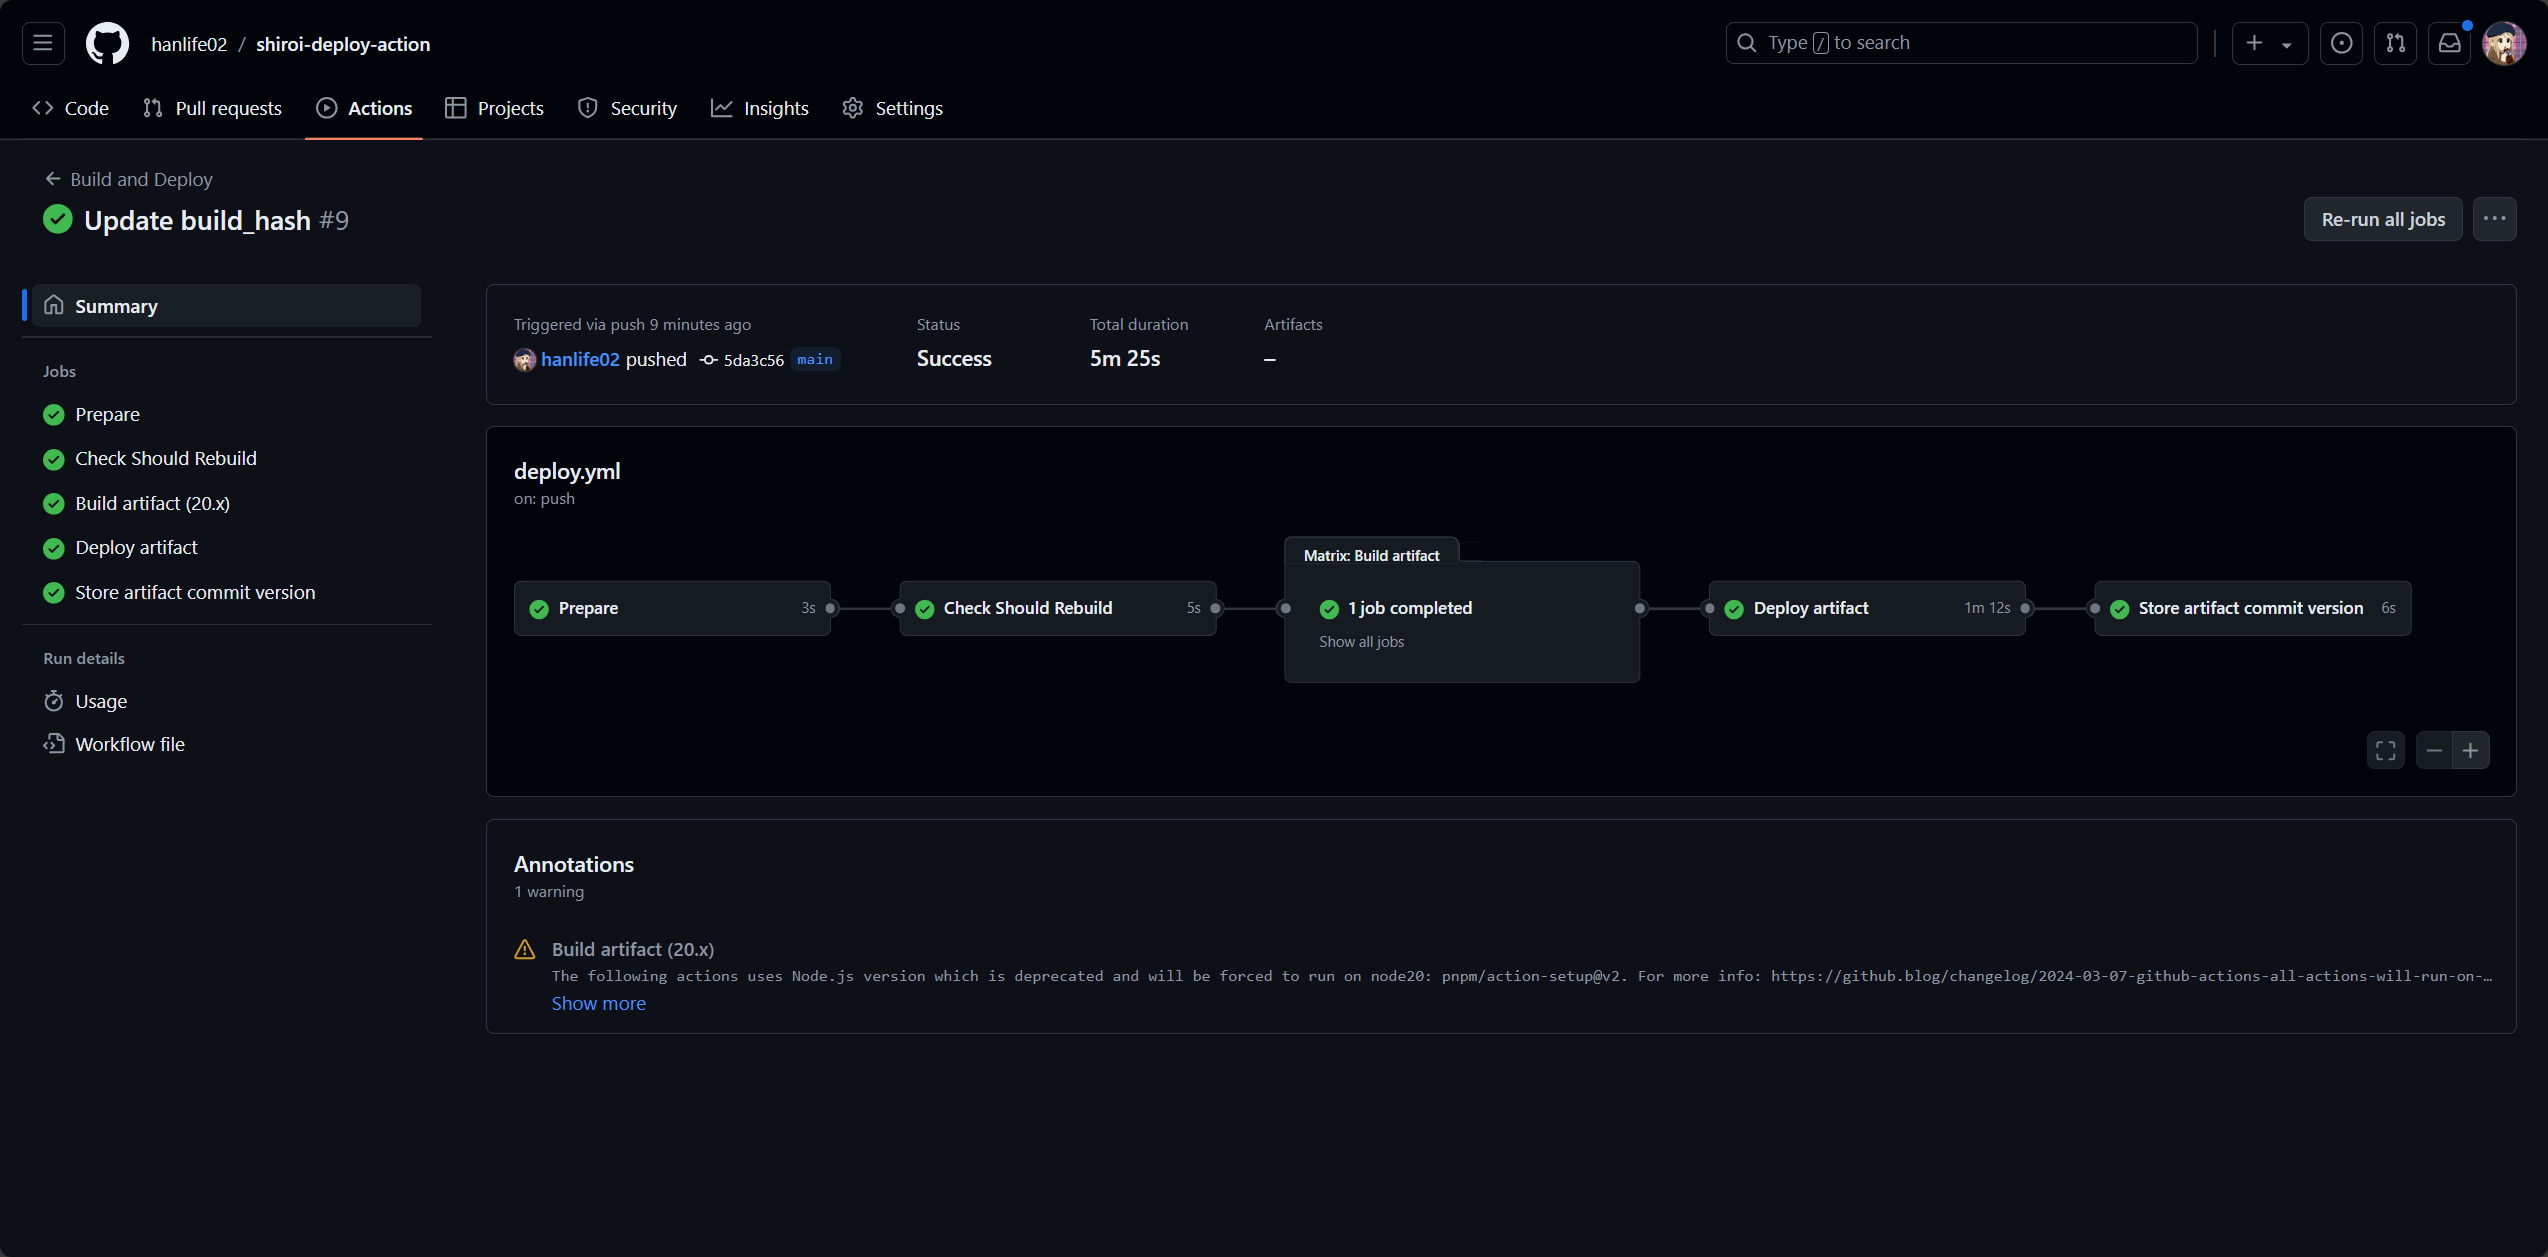The width and height of the screenshot is (2548, 1257).
Task: Zoom out workflow graph with minus icon
Action: (x=2434, y=750)
